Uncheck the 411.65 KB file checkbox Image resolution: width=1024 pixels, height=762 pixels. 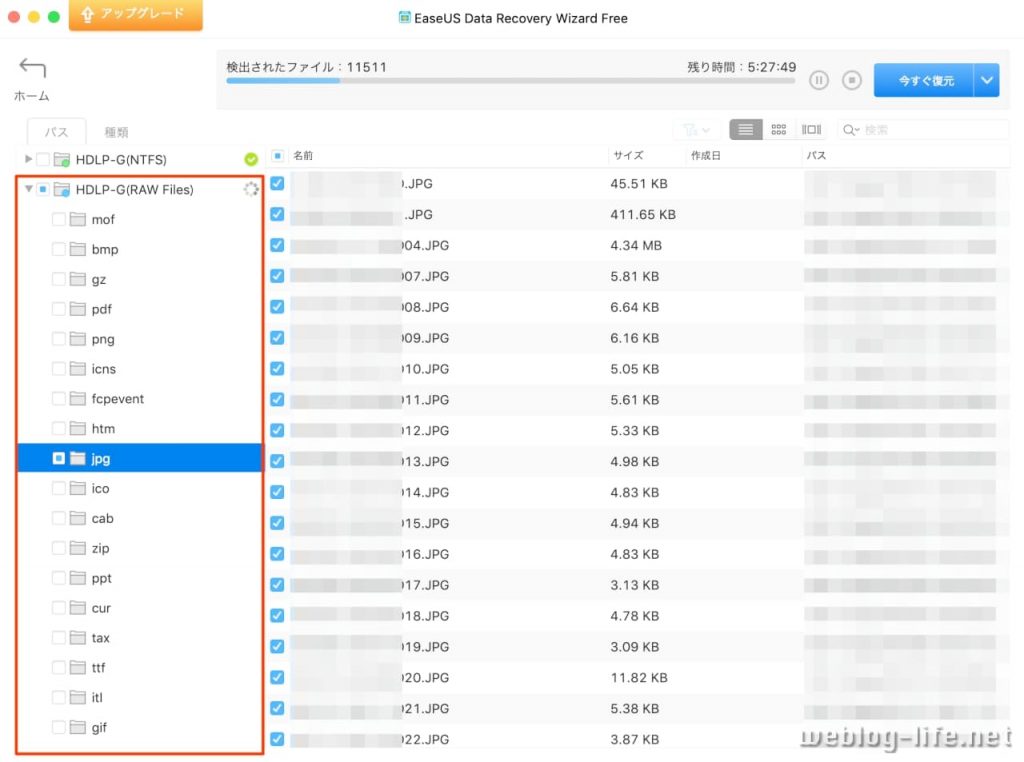(278, 214)
